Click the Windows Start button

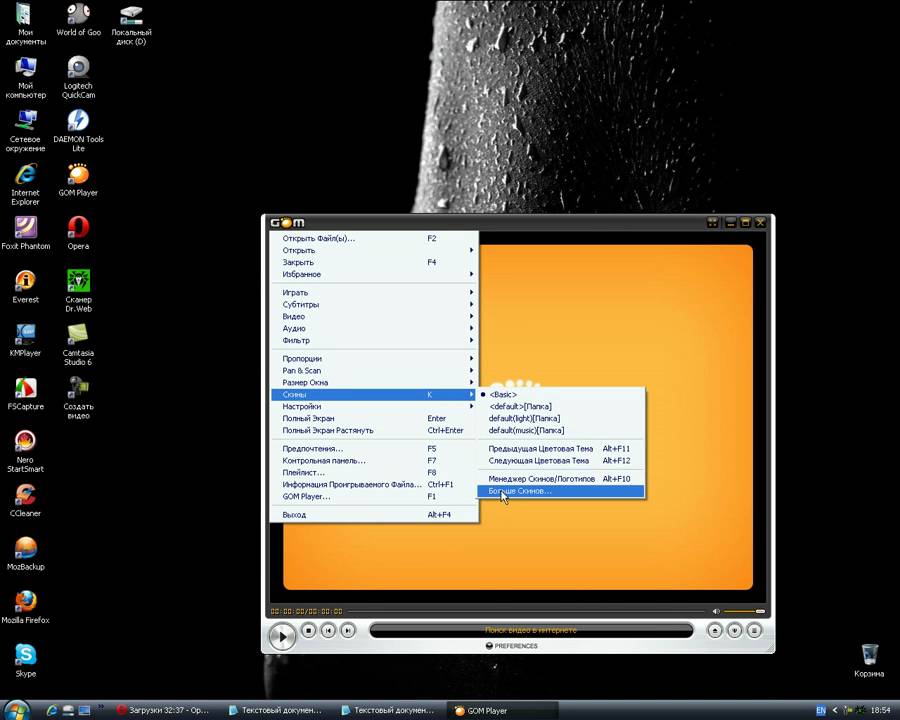pyautogui.click(x=15, y=710)
